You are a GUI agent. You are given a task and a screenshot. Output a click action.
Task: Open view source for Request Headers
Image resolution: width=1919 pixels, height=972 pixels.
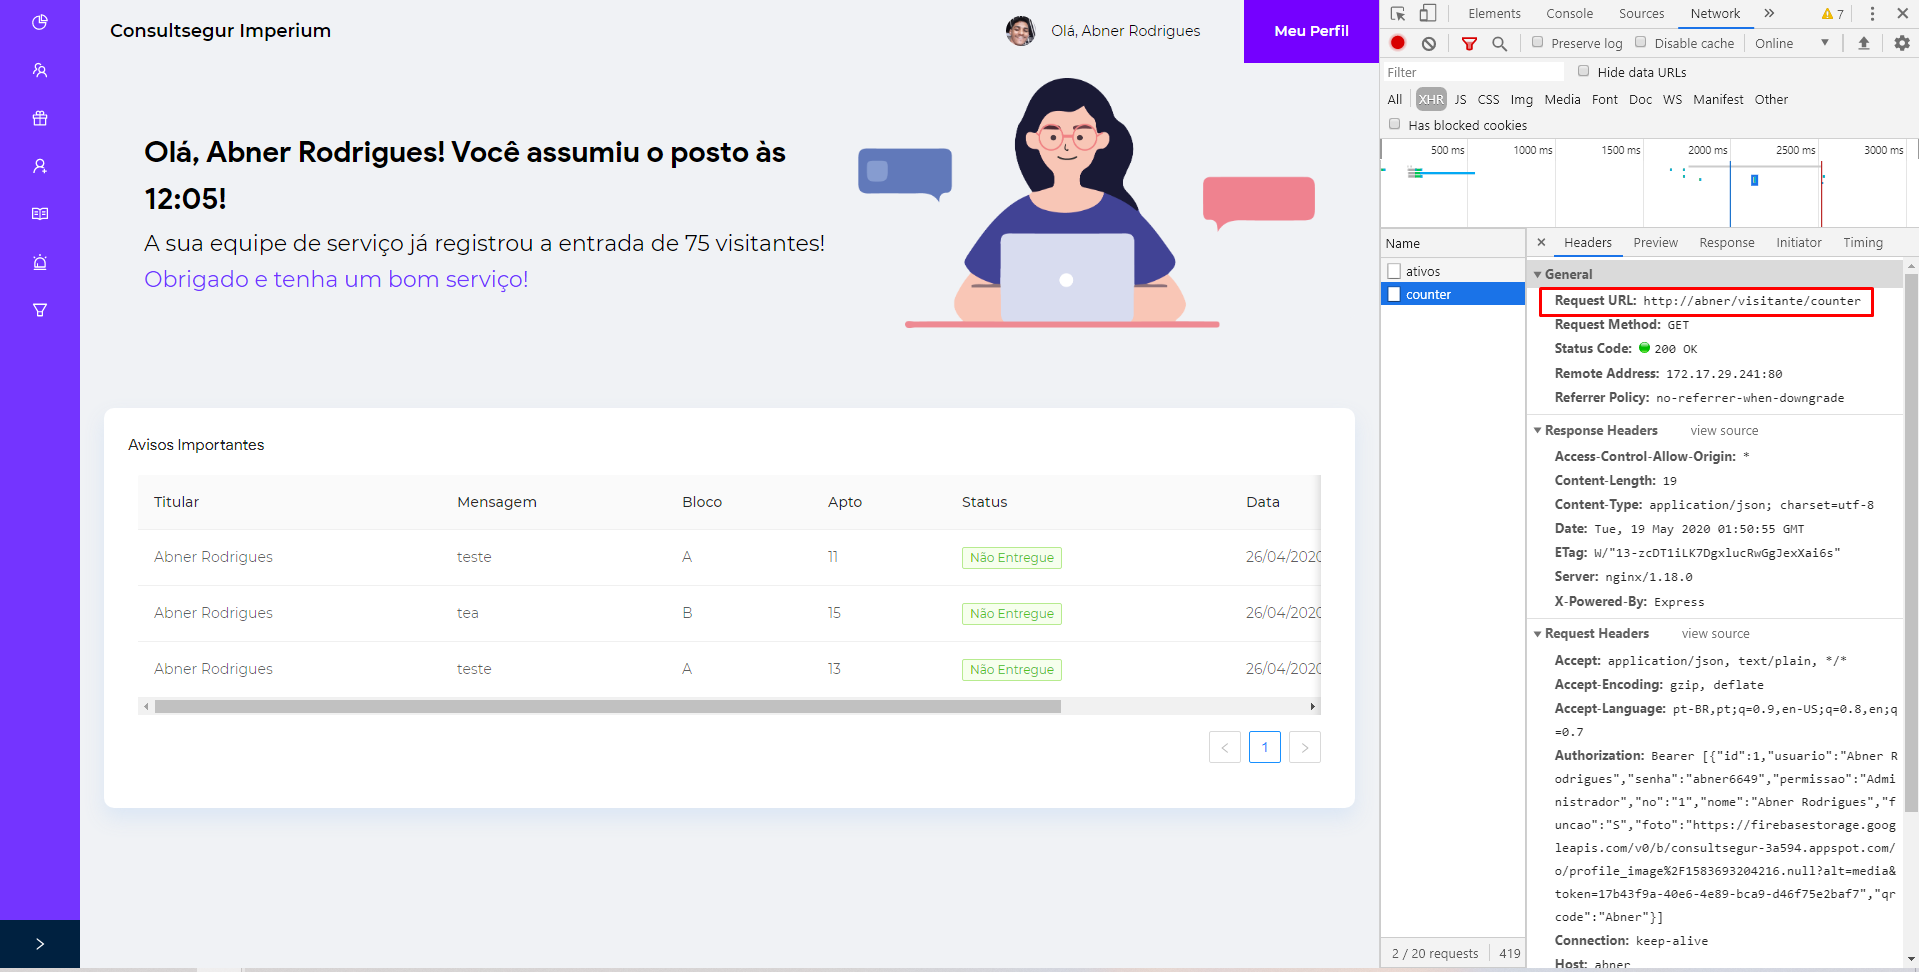click(1715, 633)
